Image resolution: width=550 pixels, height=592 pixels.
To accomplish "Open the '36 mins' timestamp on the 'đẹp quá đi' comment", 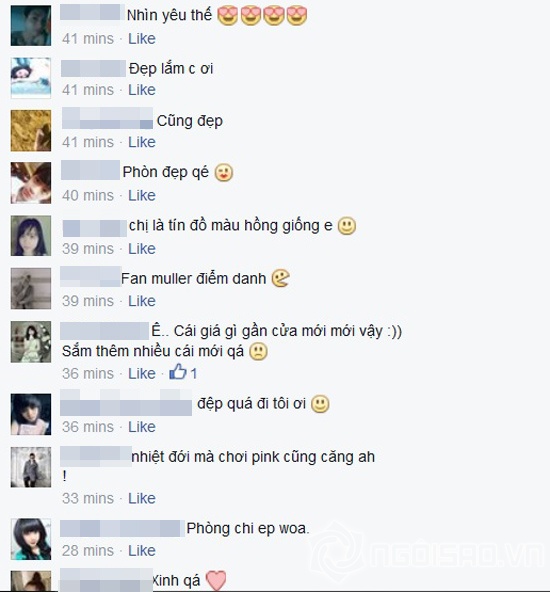I will pos(88,427).
